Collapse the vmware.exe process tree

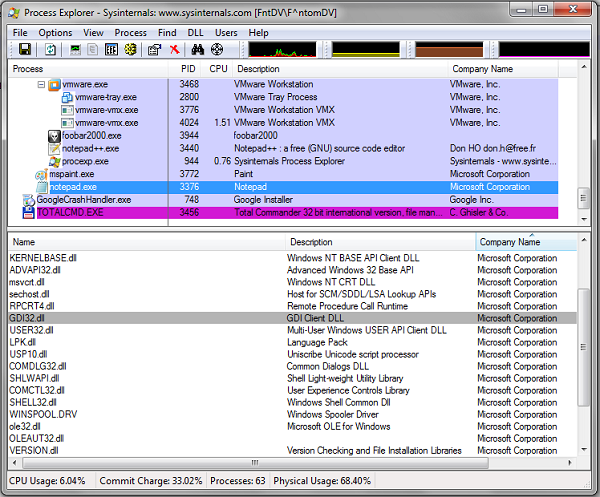[41, 85]
